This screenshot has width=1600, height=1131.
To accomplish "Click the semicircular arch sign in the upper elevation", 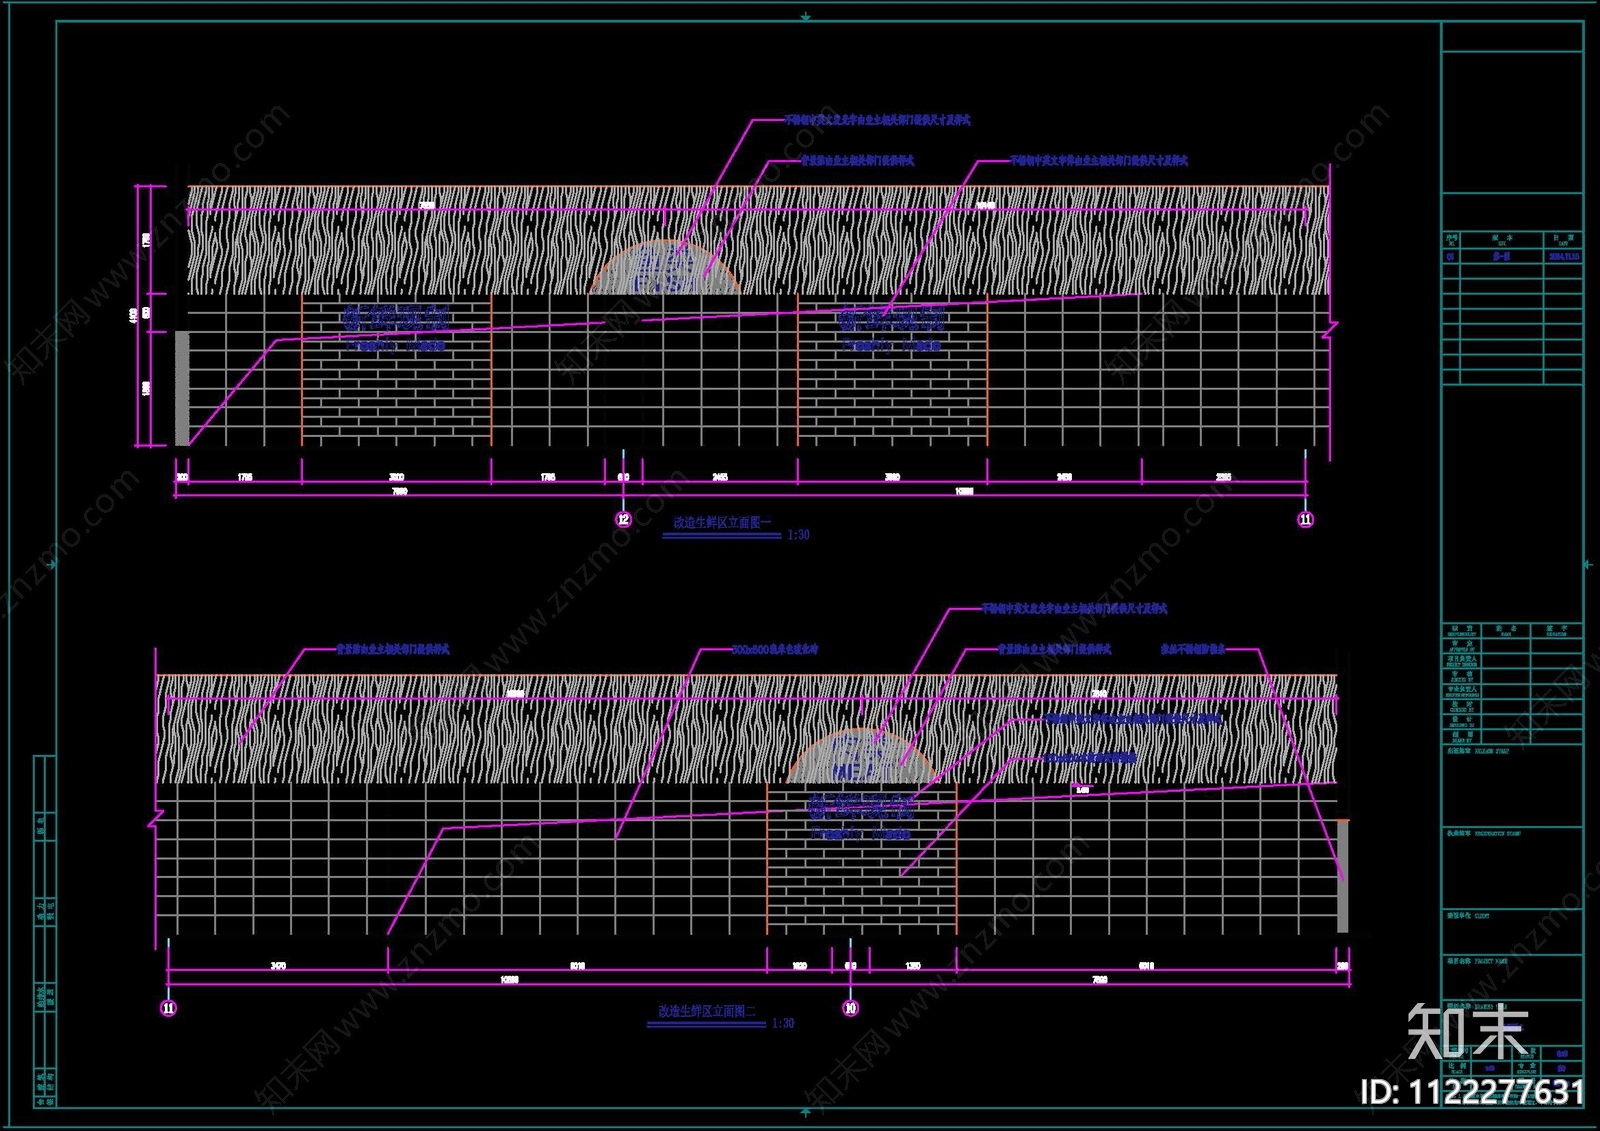I will coord(665,267).
